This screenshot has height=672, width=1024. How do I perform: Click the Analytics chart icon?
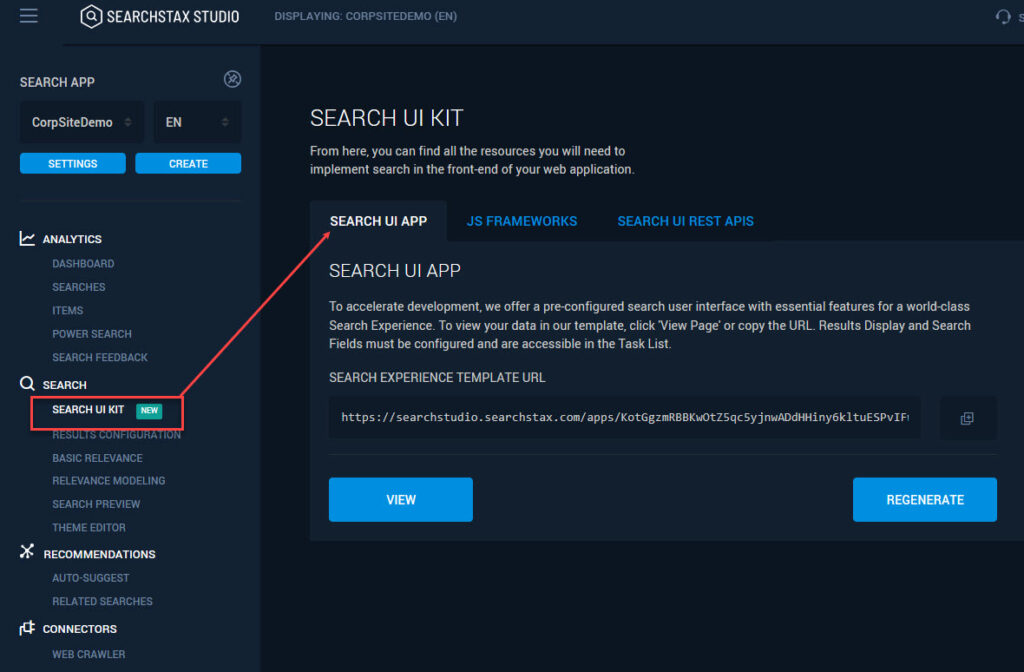coord(27,238)
